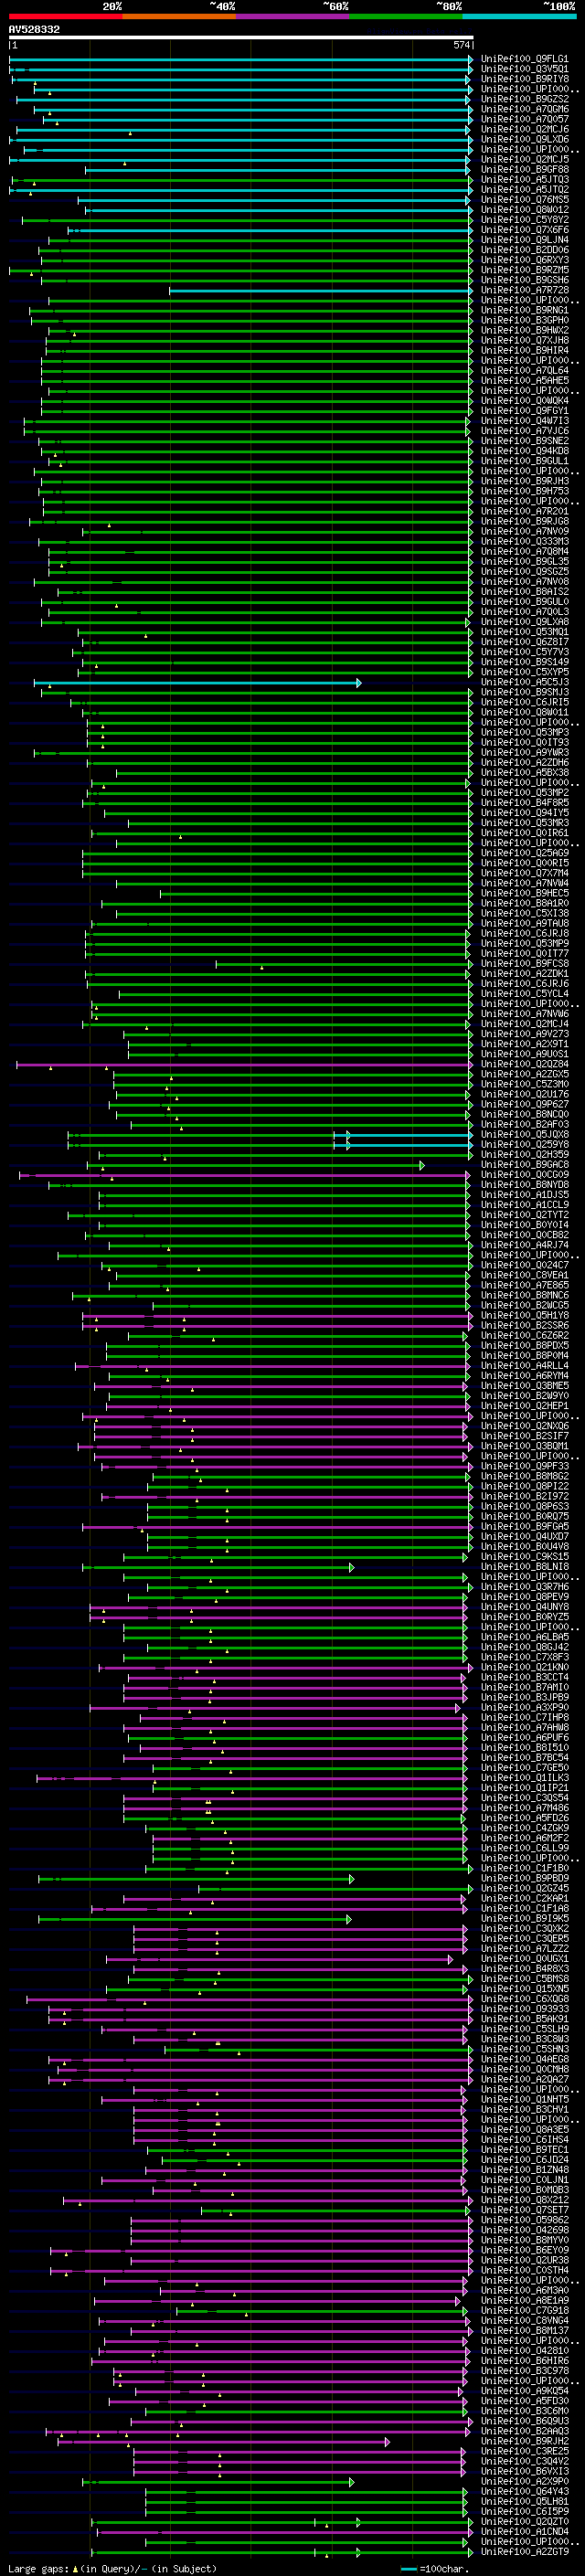Select hit label UniRef100_Q5JQX8

pyautogui.click(x=525, y=1134)
